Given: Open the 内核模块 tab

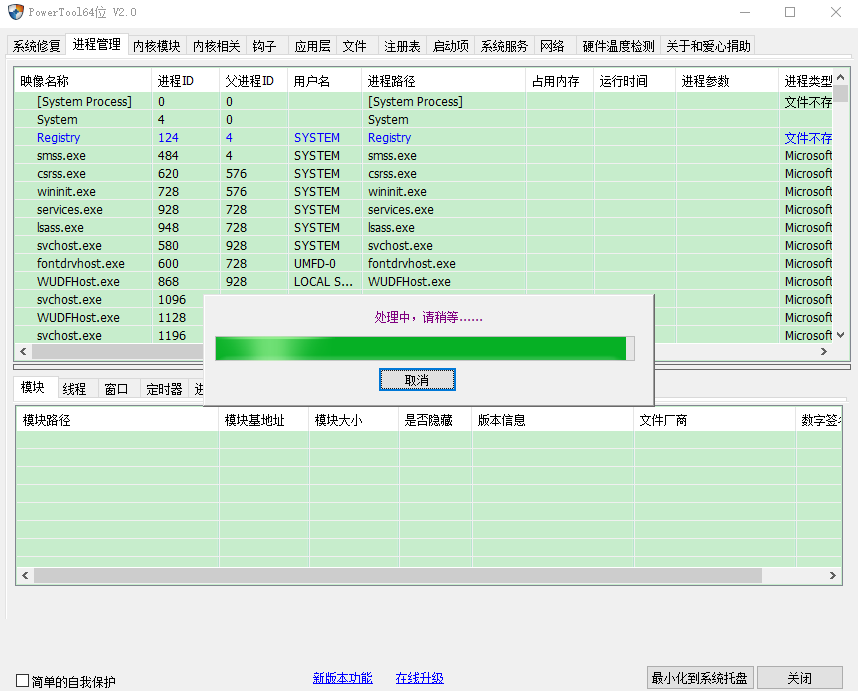Looking at the screenshot, I should coord(156,45).
